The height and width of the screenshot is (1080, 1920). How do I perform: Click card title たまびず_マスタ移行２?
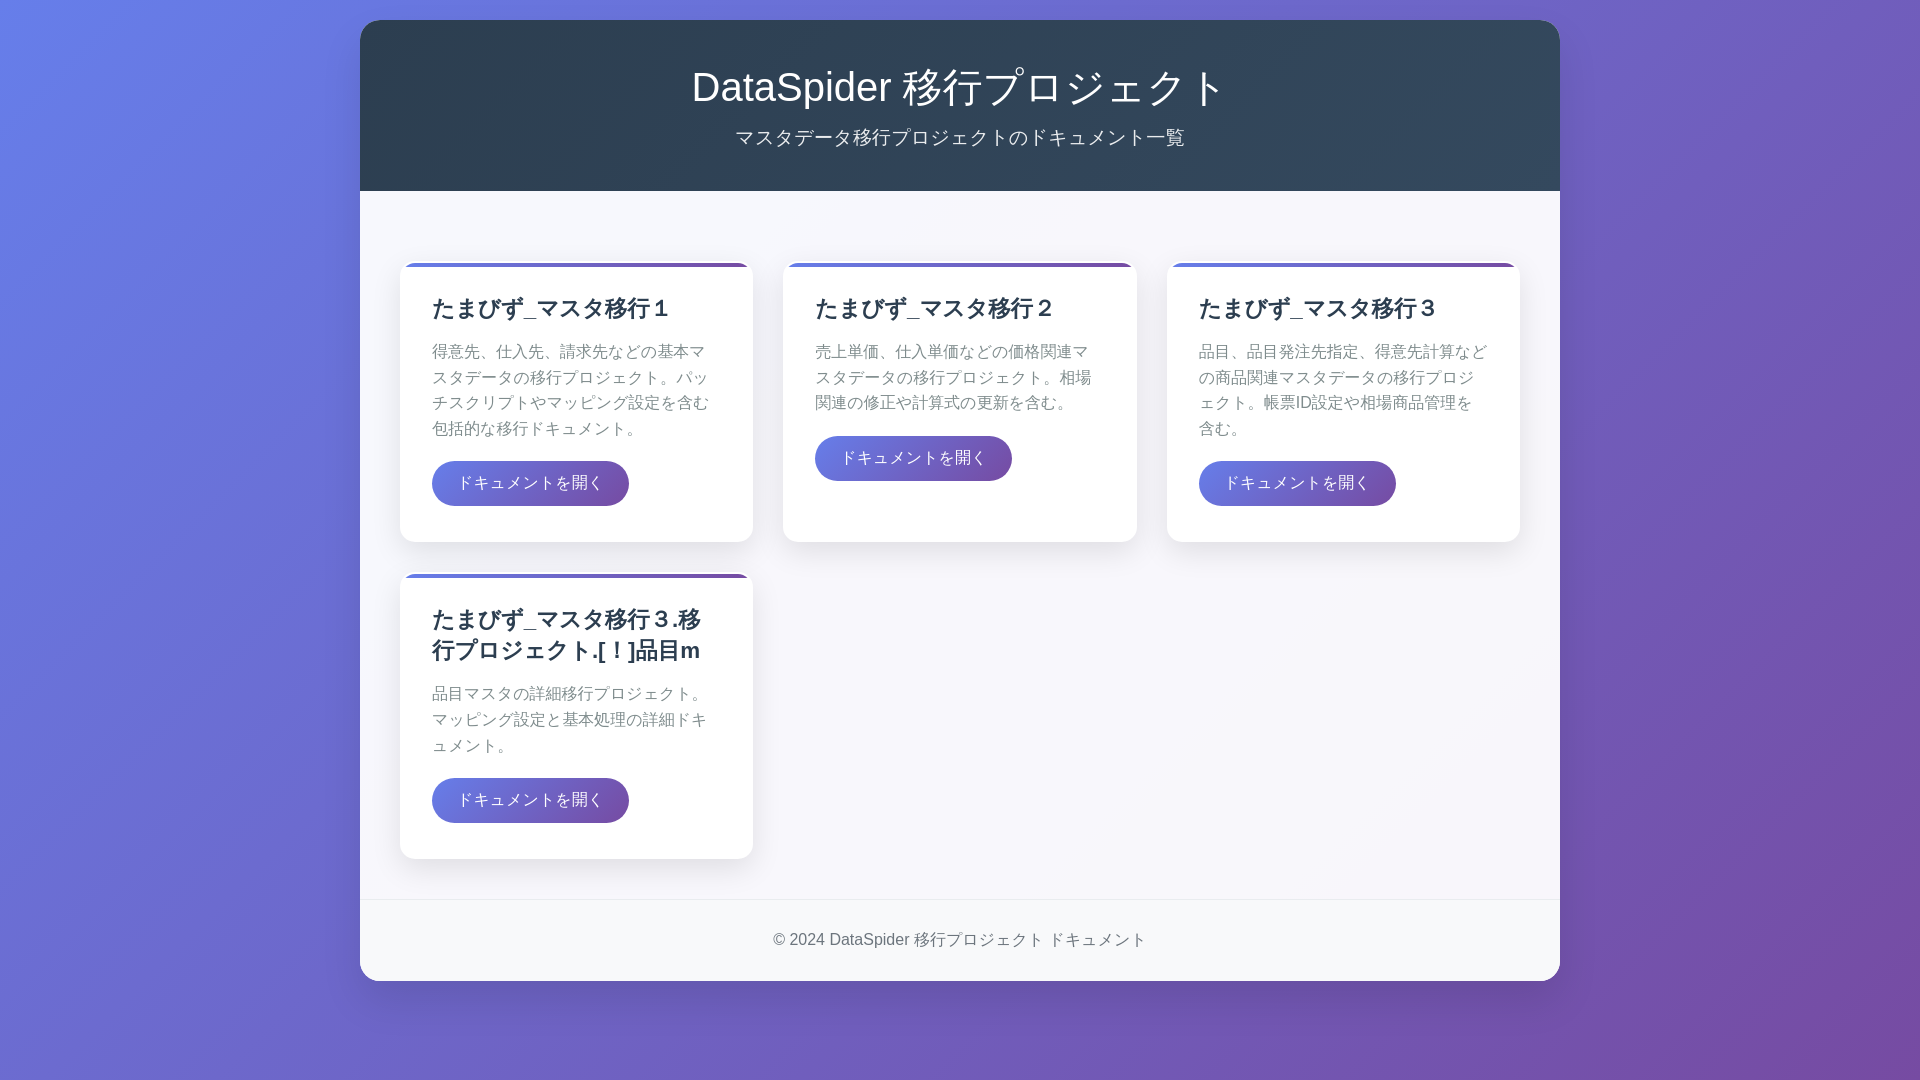pyautogui.click(x=934, y=308)
